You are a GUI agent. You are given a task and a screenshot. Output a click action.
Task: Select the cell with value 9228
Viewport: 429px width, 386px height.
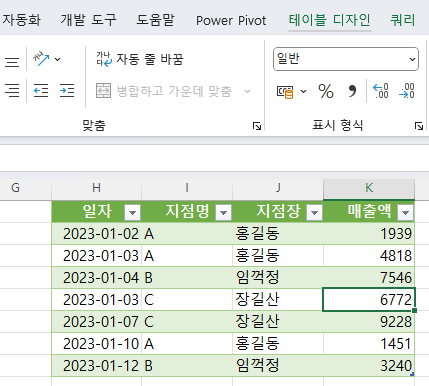(x=369, y=322)
